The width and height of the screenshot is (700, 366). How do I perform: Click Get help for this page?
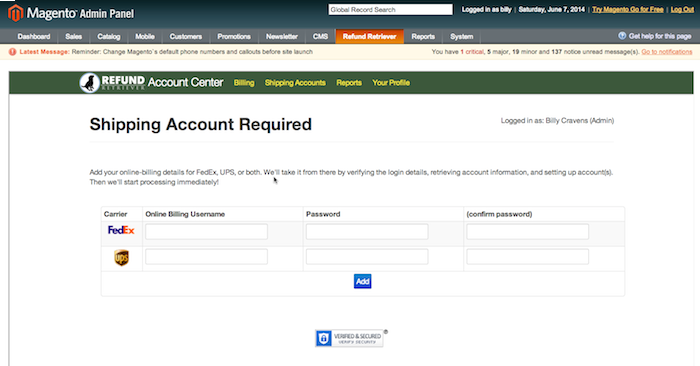coord(660,36)
